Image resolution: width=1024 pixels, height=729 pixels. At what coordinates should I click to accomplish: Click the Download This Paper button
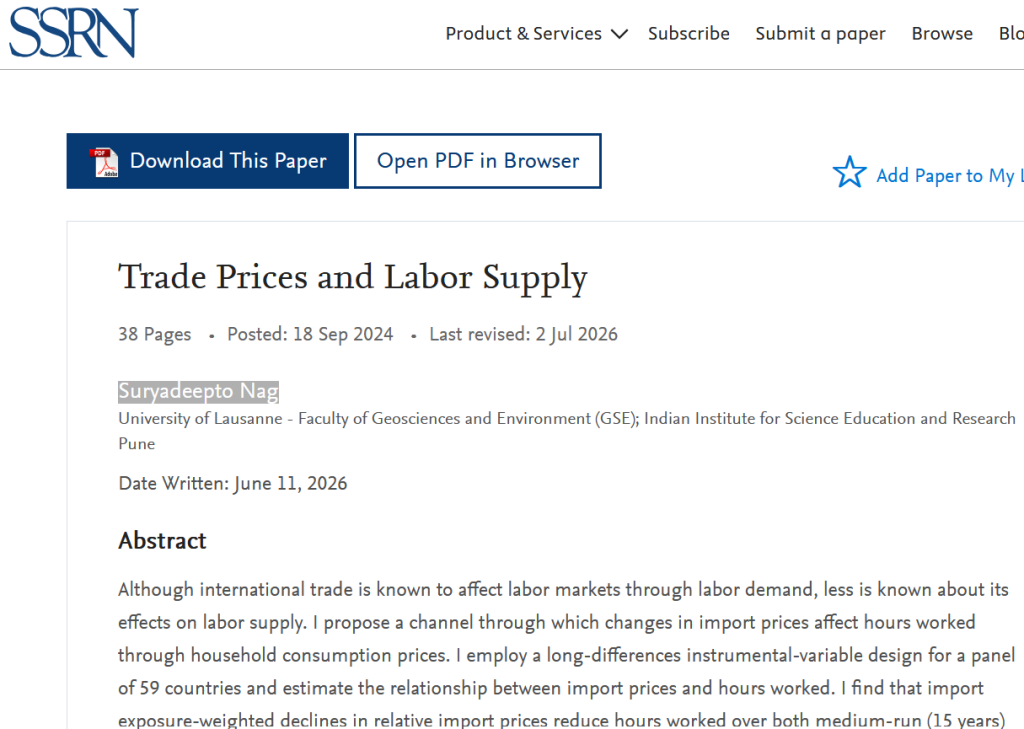coord(208,161)
